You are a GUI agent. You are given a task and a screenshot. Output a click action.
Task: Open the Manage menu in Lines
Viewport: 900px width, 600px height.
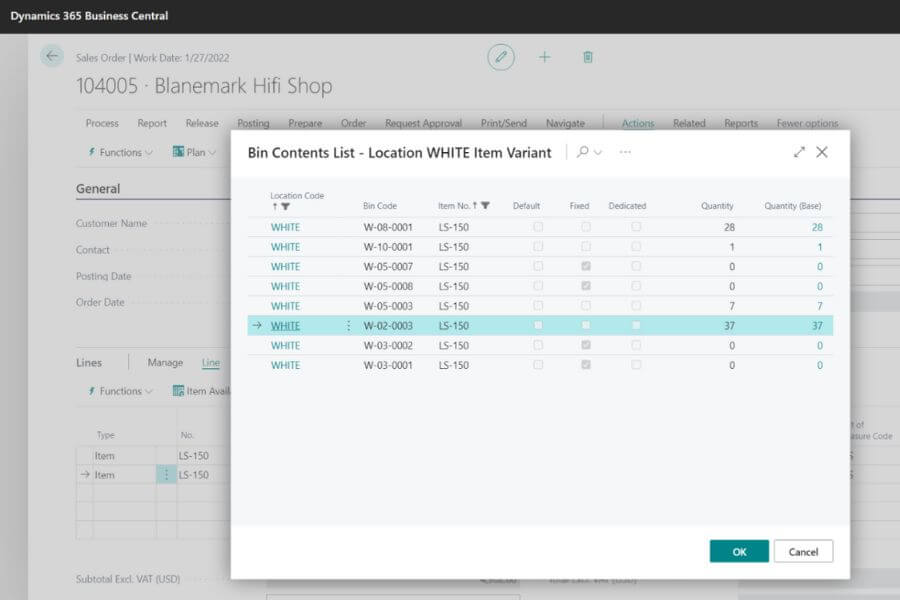click(165, 362)
